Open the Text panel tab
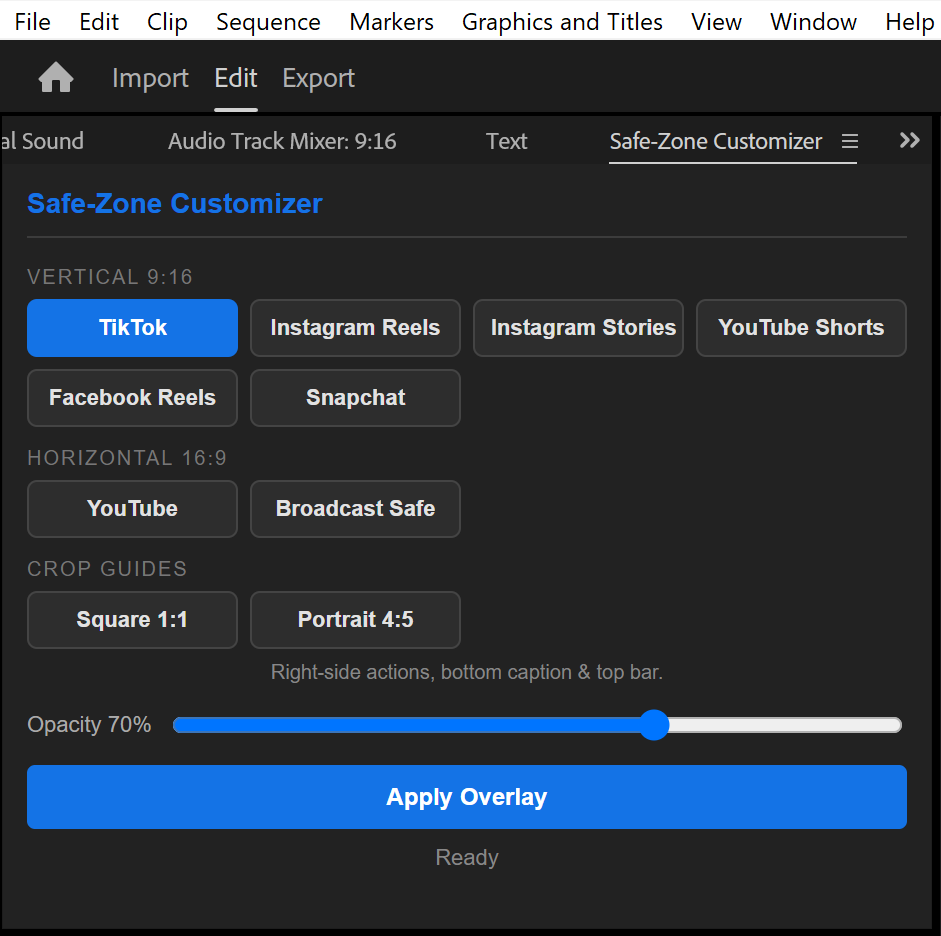Viewport: 941px width, 936px height. (507, 142)
